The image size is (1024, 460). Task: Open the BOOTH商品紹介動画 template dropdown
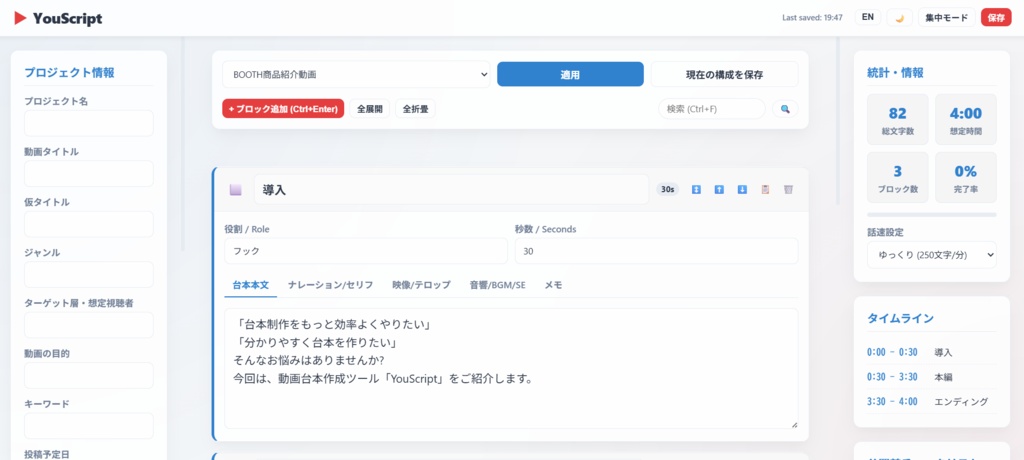(356, 74)
